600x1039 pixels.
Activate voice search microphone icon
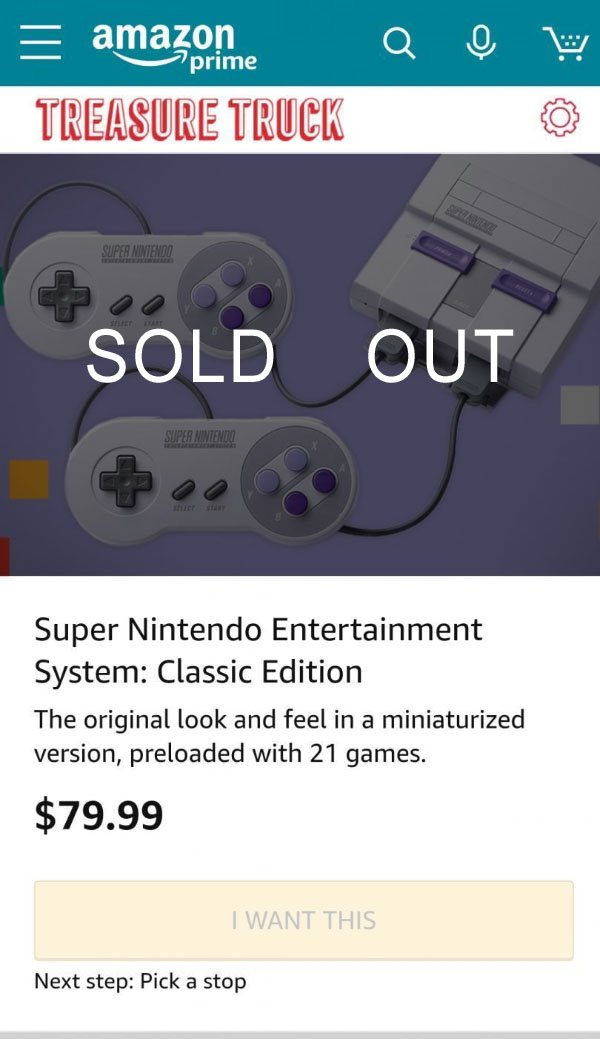(x=481, y=42)
